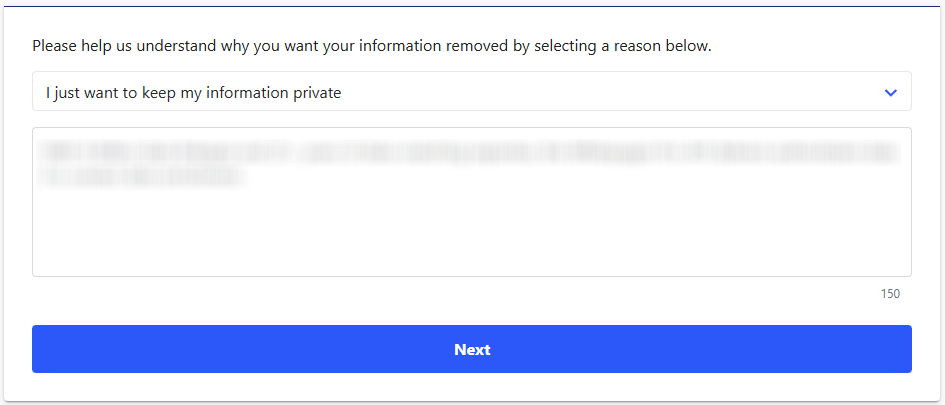
Task: Click the 'Please help us understand' instruction text
Action: click(x=371, y=46)
